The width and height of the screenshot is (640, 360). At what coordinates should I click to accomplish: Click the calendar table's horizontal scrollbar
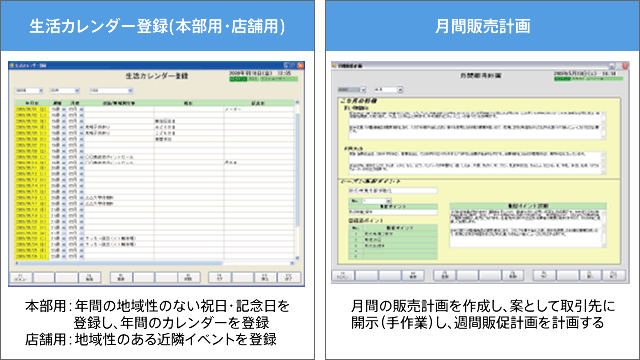155,263
